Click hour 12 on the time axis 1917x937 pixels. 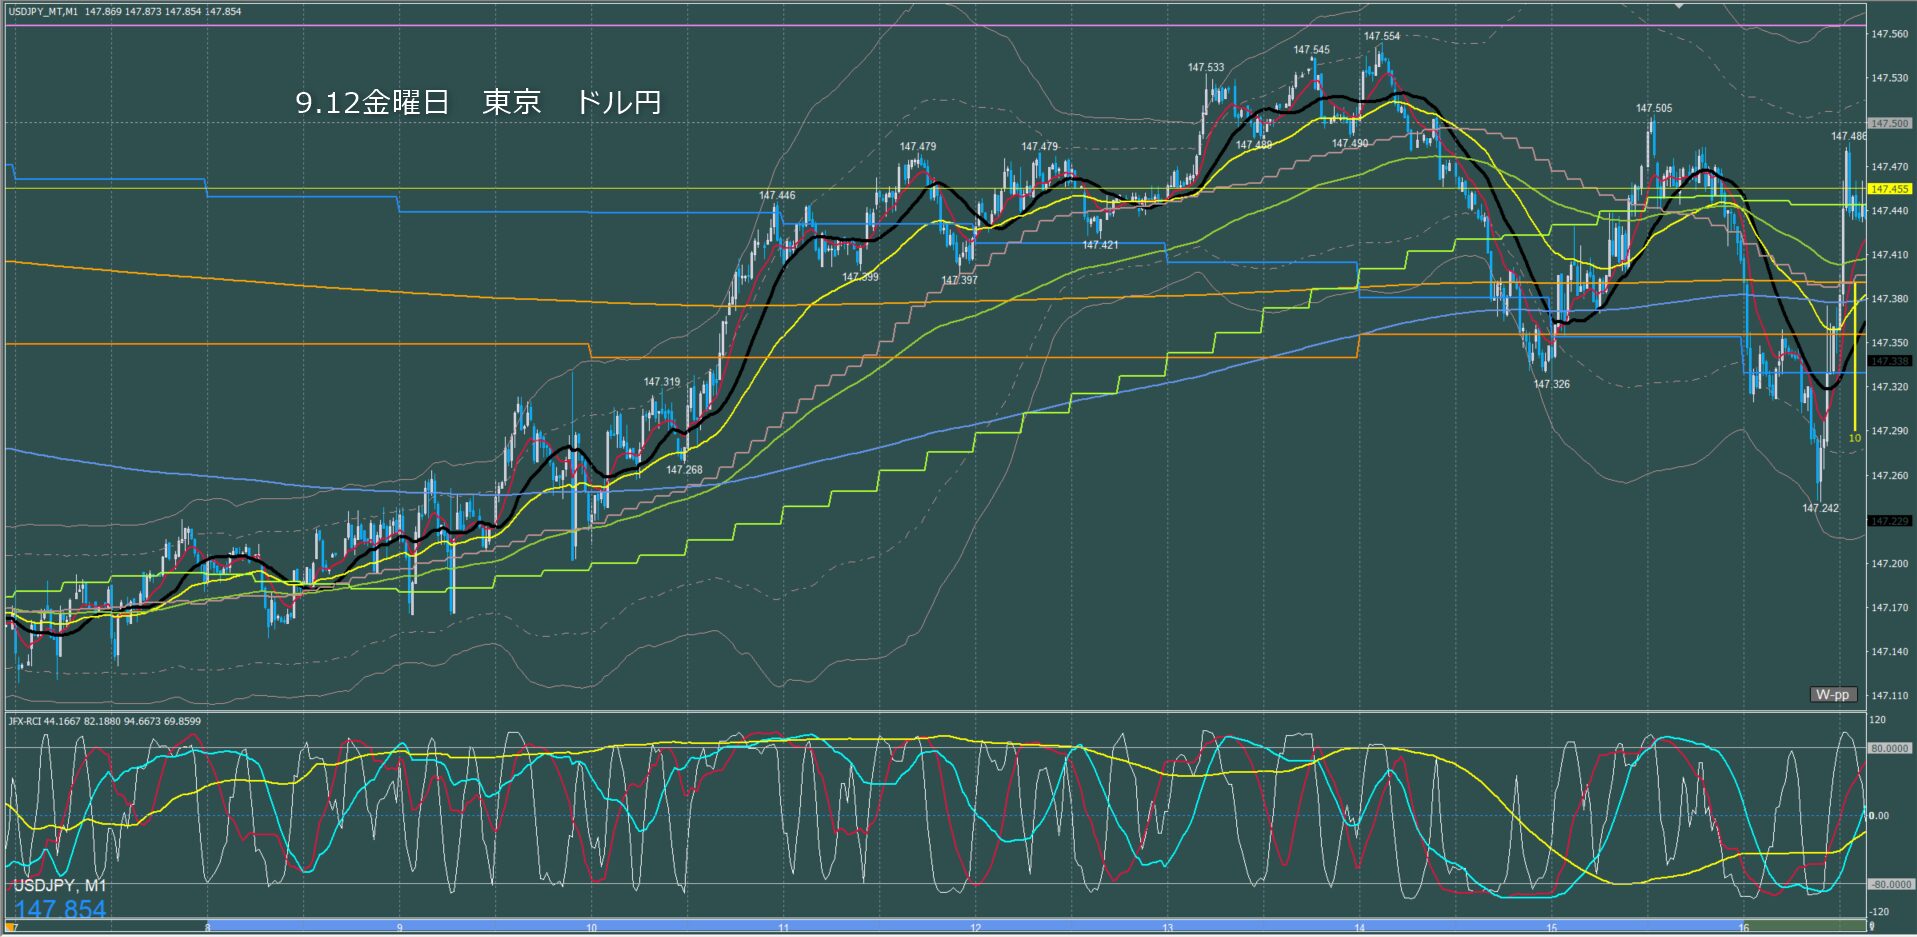tap(975, 928)
